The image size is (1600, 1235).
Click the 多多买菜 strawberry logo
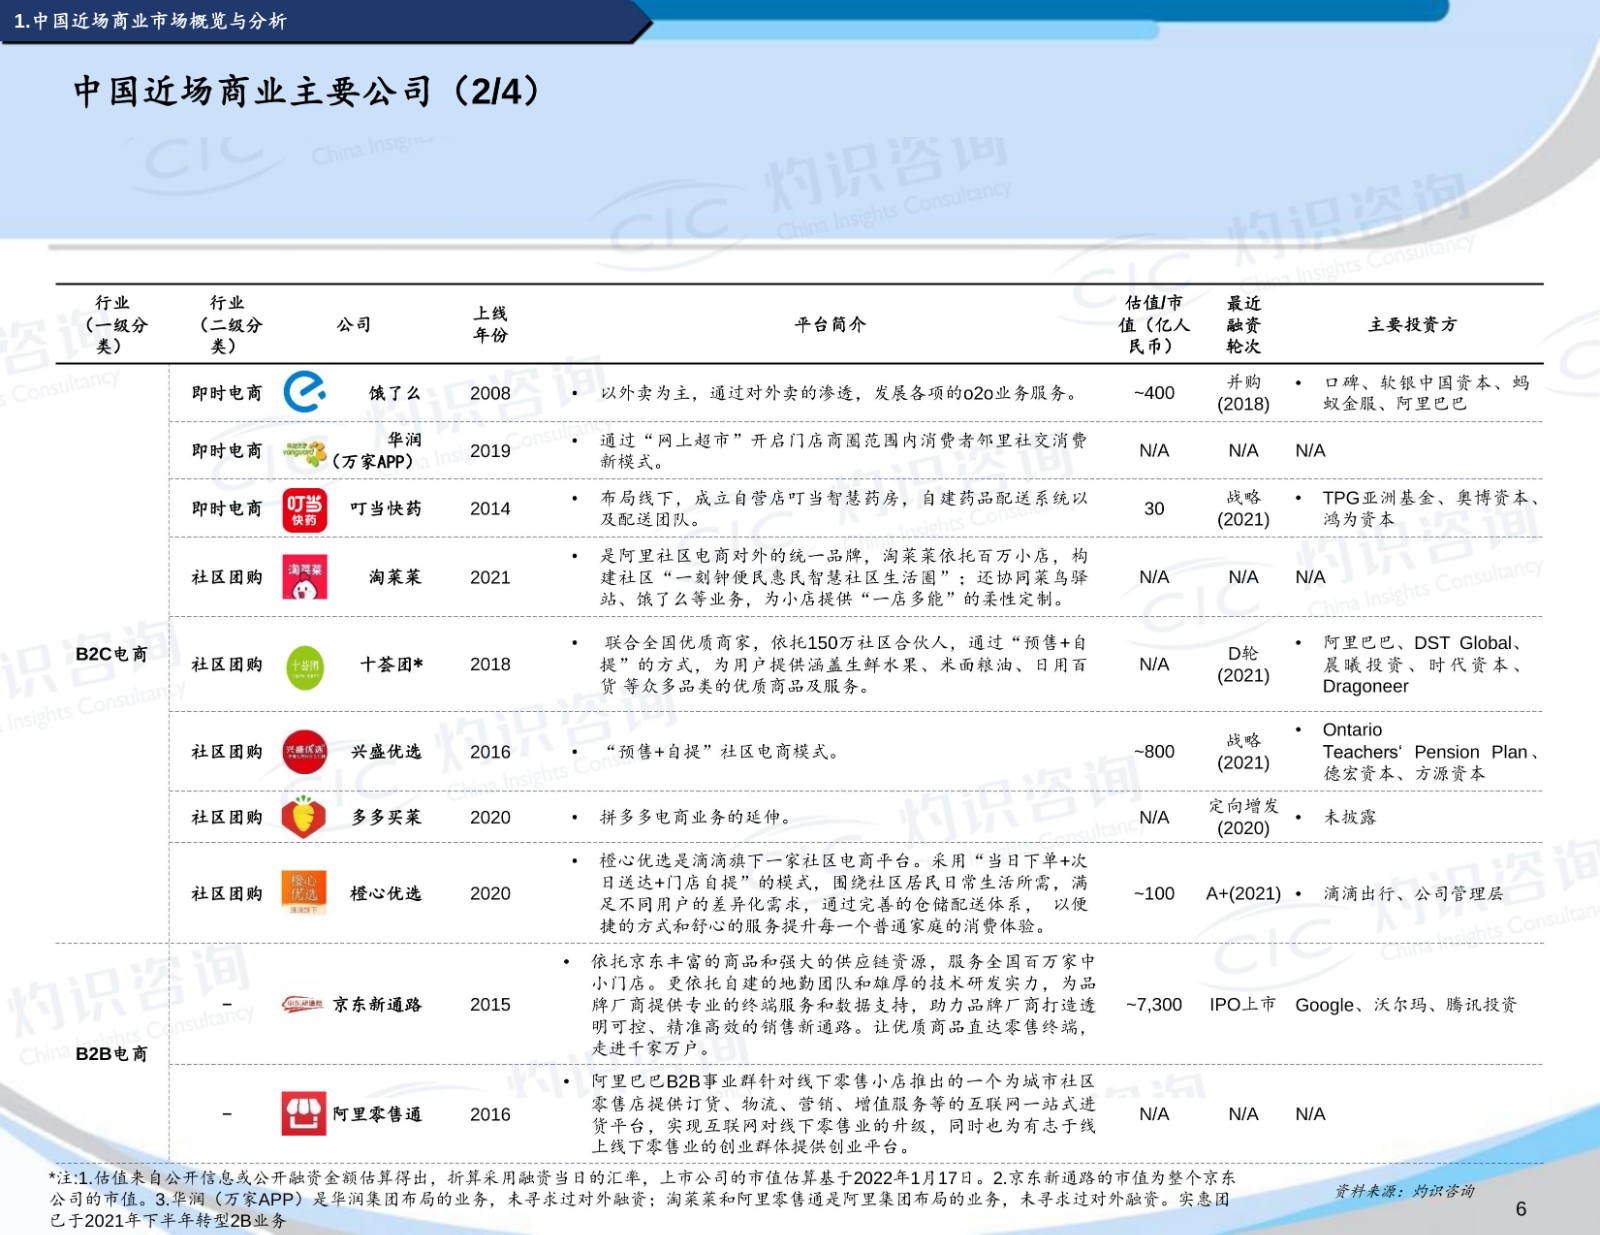click(304, 816)
